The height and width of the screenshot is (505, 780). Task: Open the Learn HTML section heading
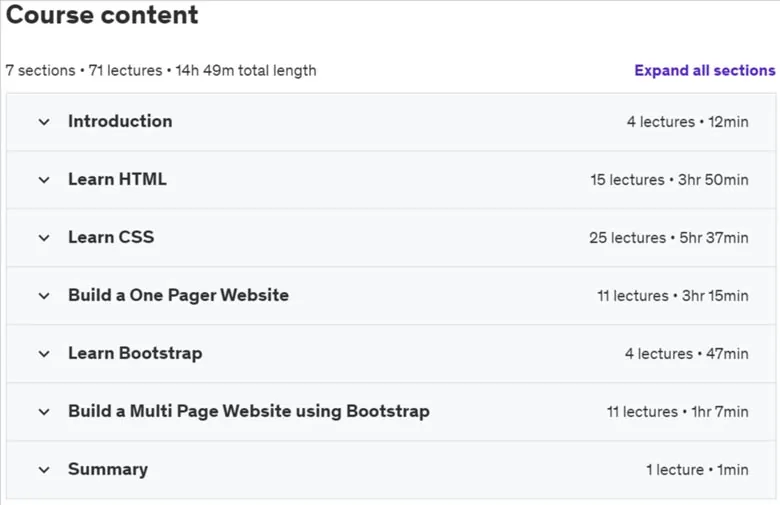tap(117, 179)
